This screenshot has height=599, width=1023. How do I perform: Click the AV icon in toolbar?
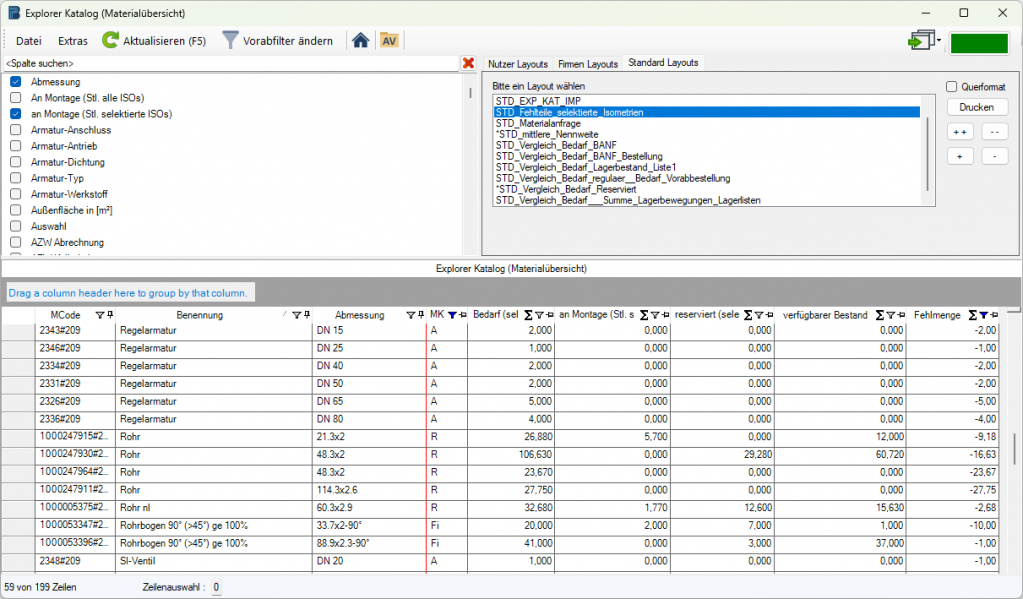tap(389, 41)
